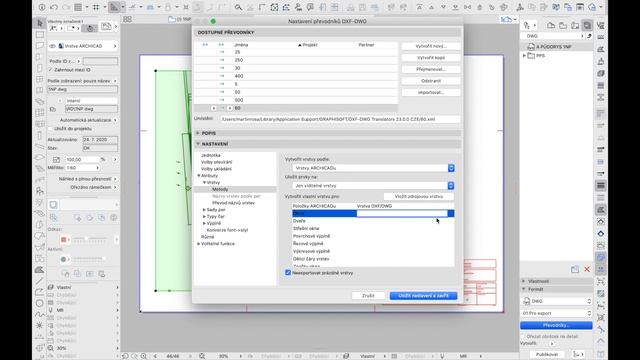The width and height of the screenshot is (640, 360).
Task: Click the Přejmenovat... button
Action: pos(431,69)
